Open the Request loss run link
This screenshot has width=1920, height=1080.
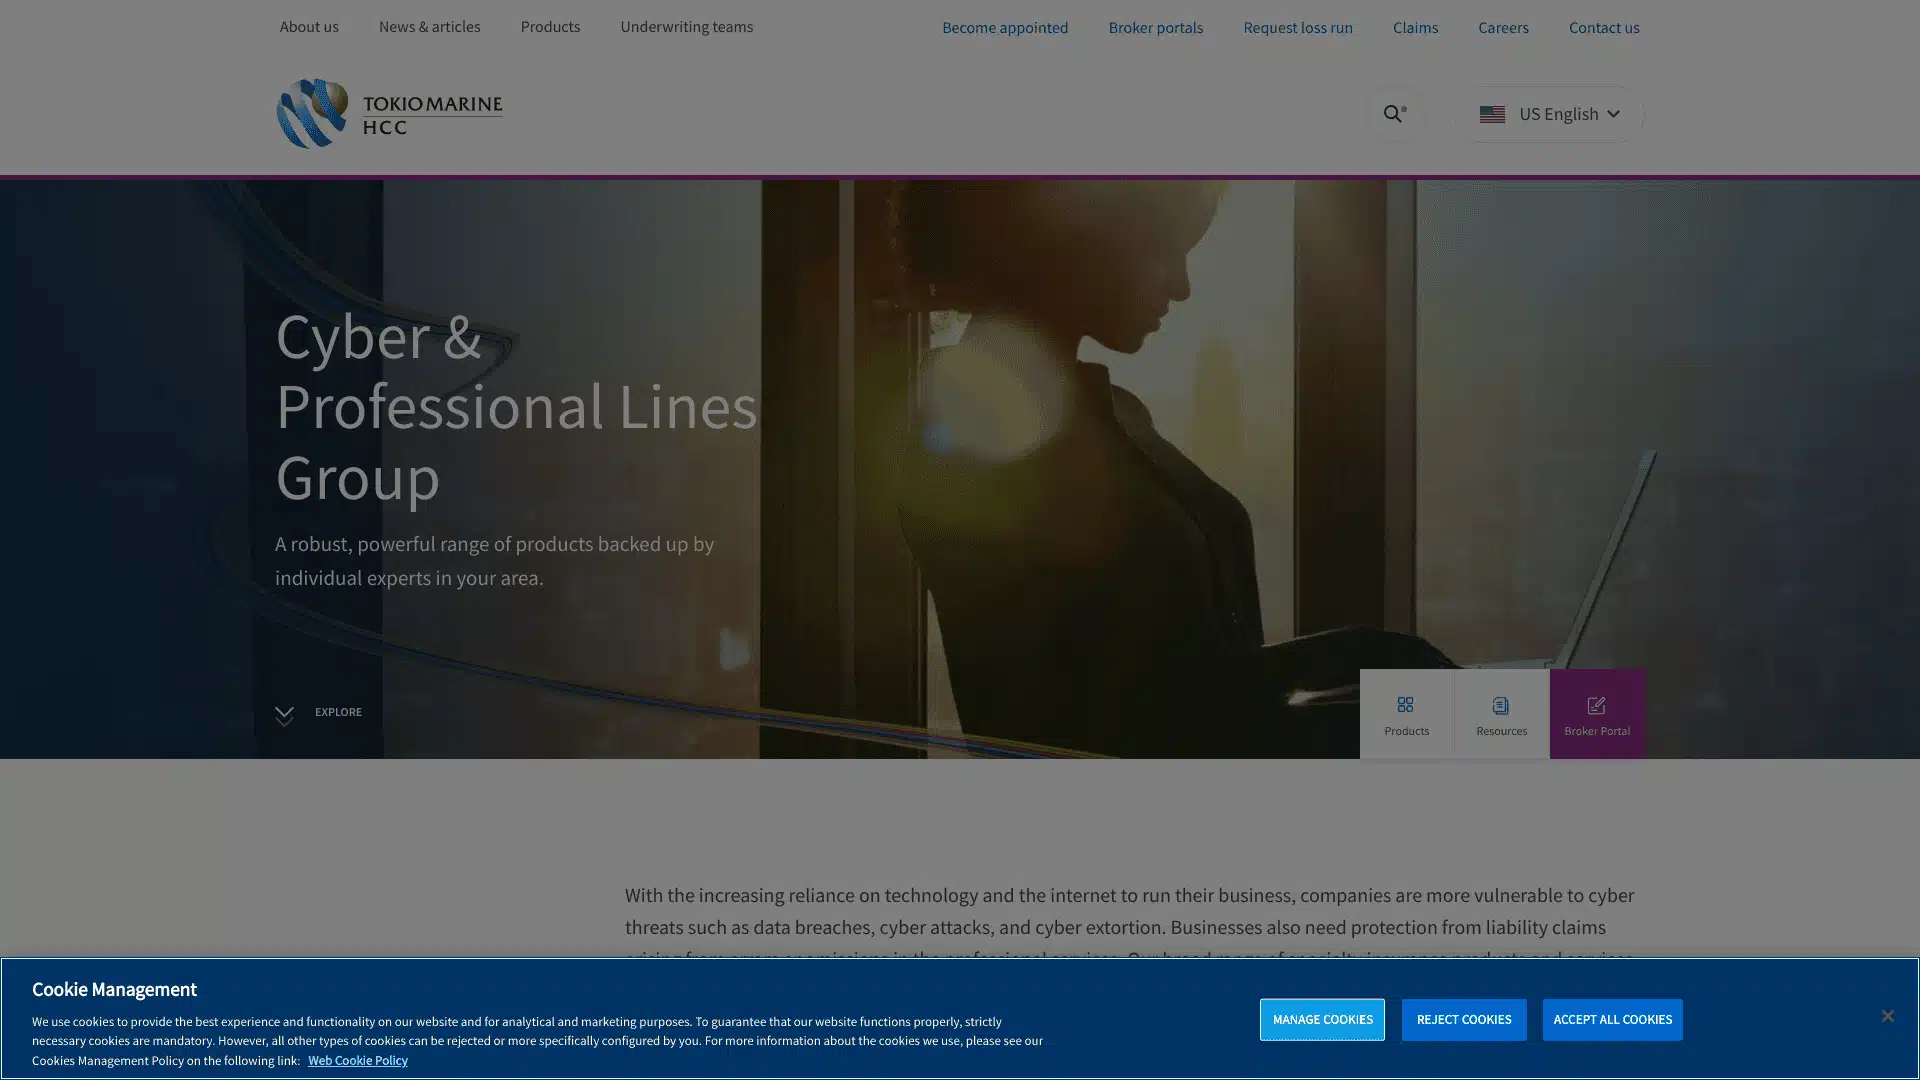click(x=1297, y=28)
